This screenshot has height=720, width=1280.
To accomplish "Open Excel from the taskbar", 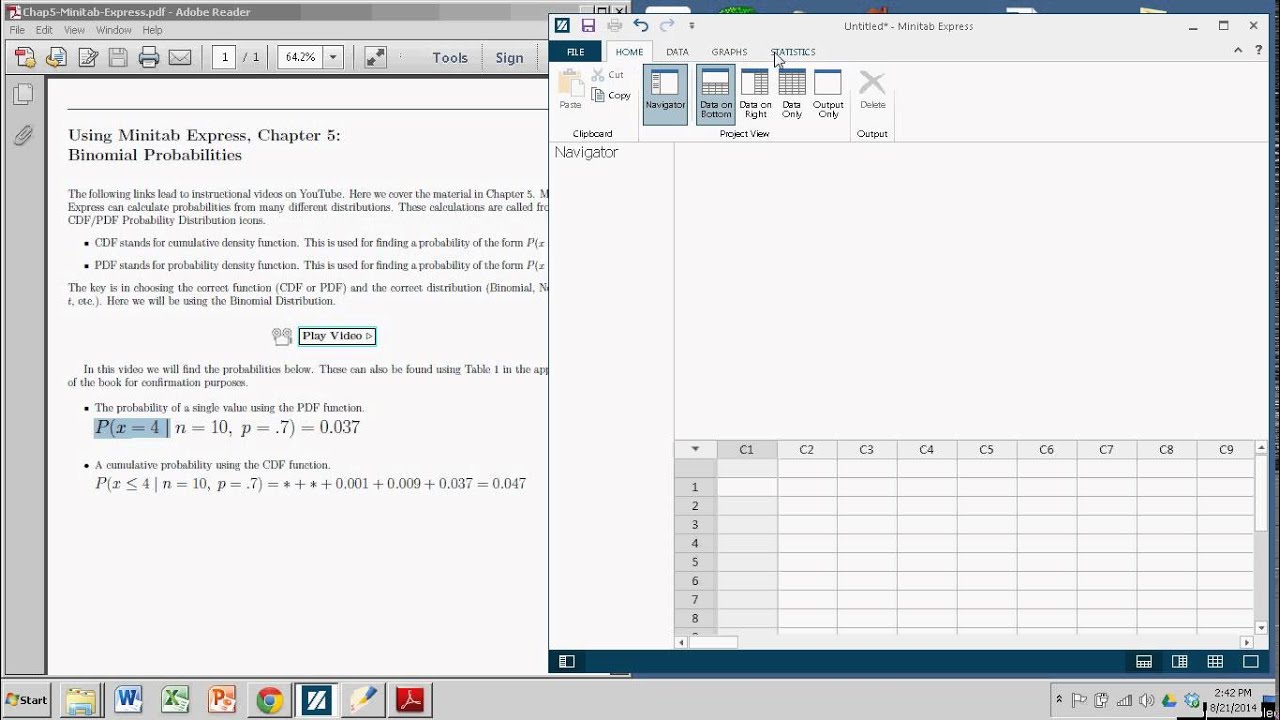I will click(176, 700).
